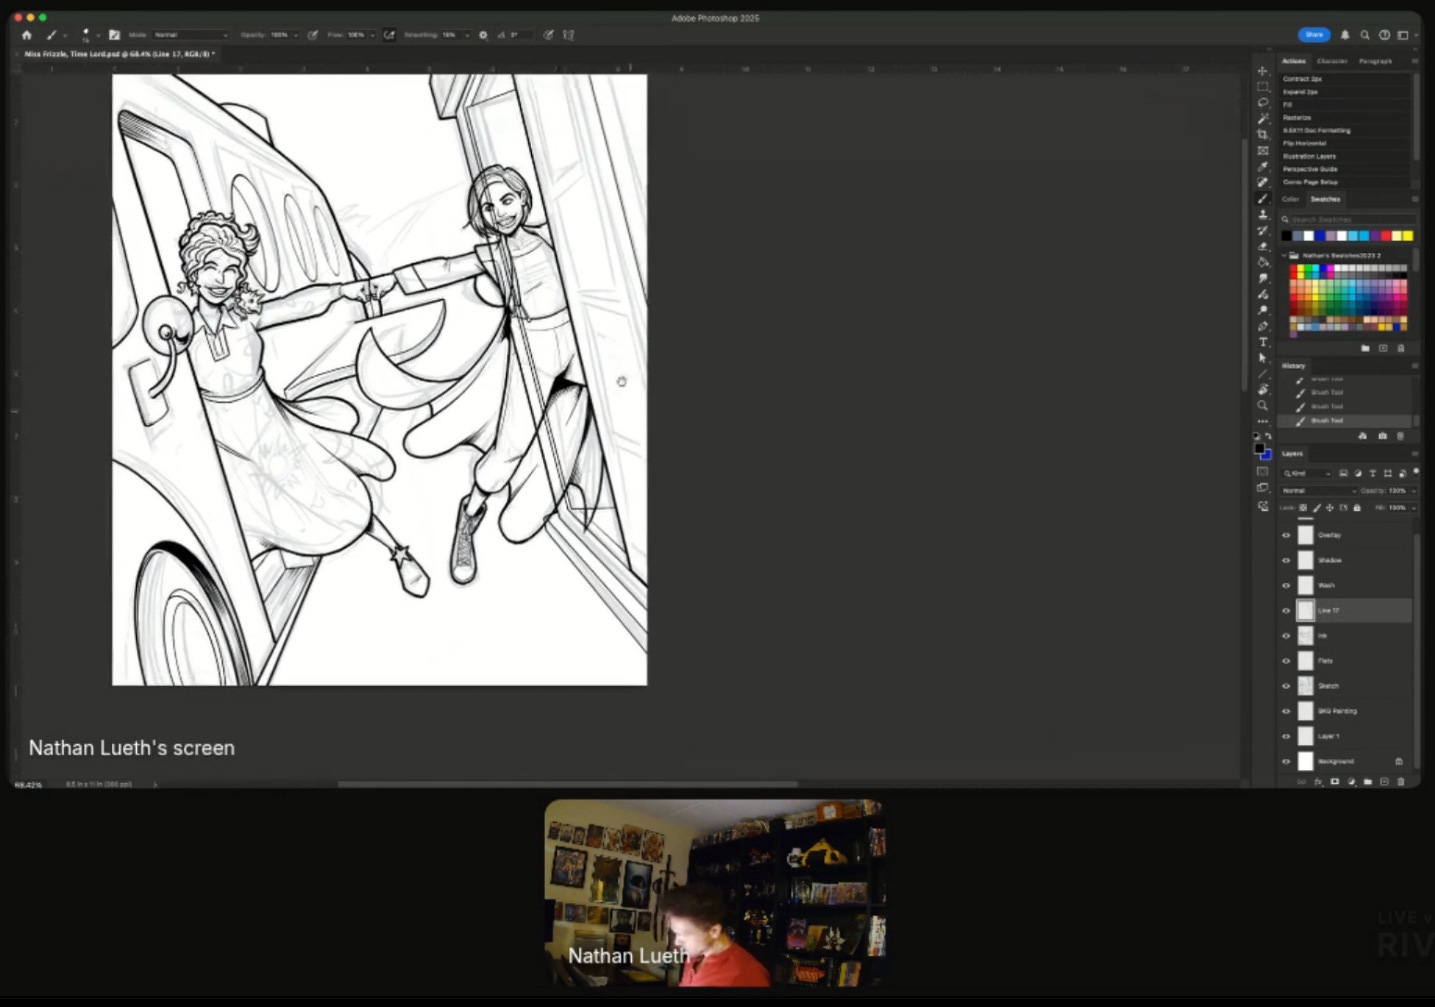This screenshot has width=1435, height=1007.
Task: Hide the Flats layer
Action: (1287, 660)
